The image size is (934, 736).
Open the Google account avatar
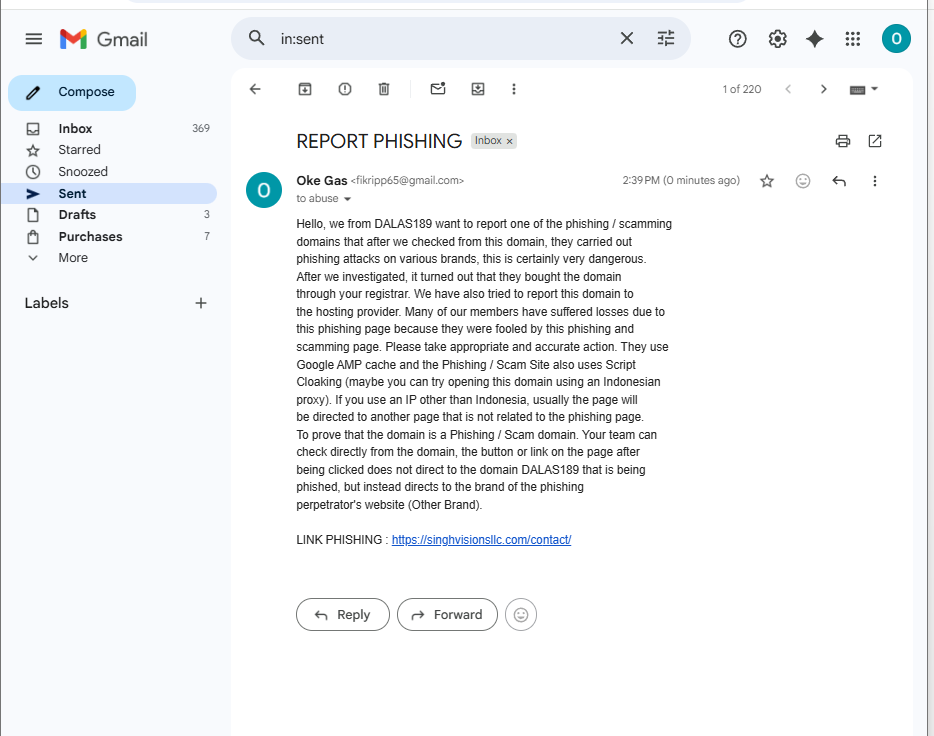[896, 39]
